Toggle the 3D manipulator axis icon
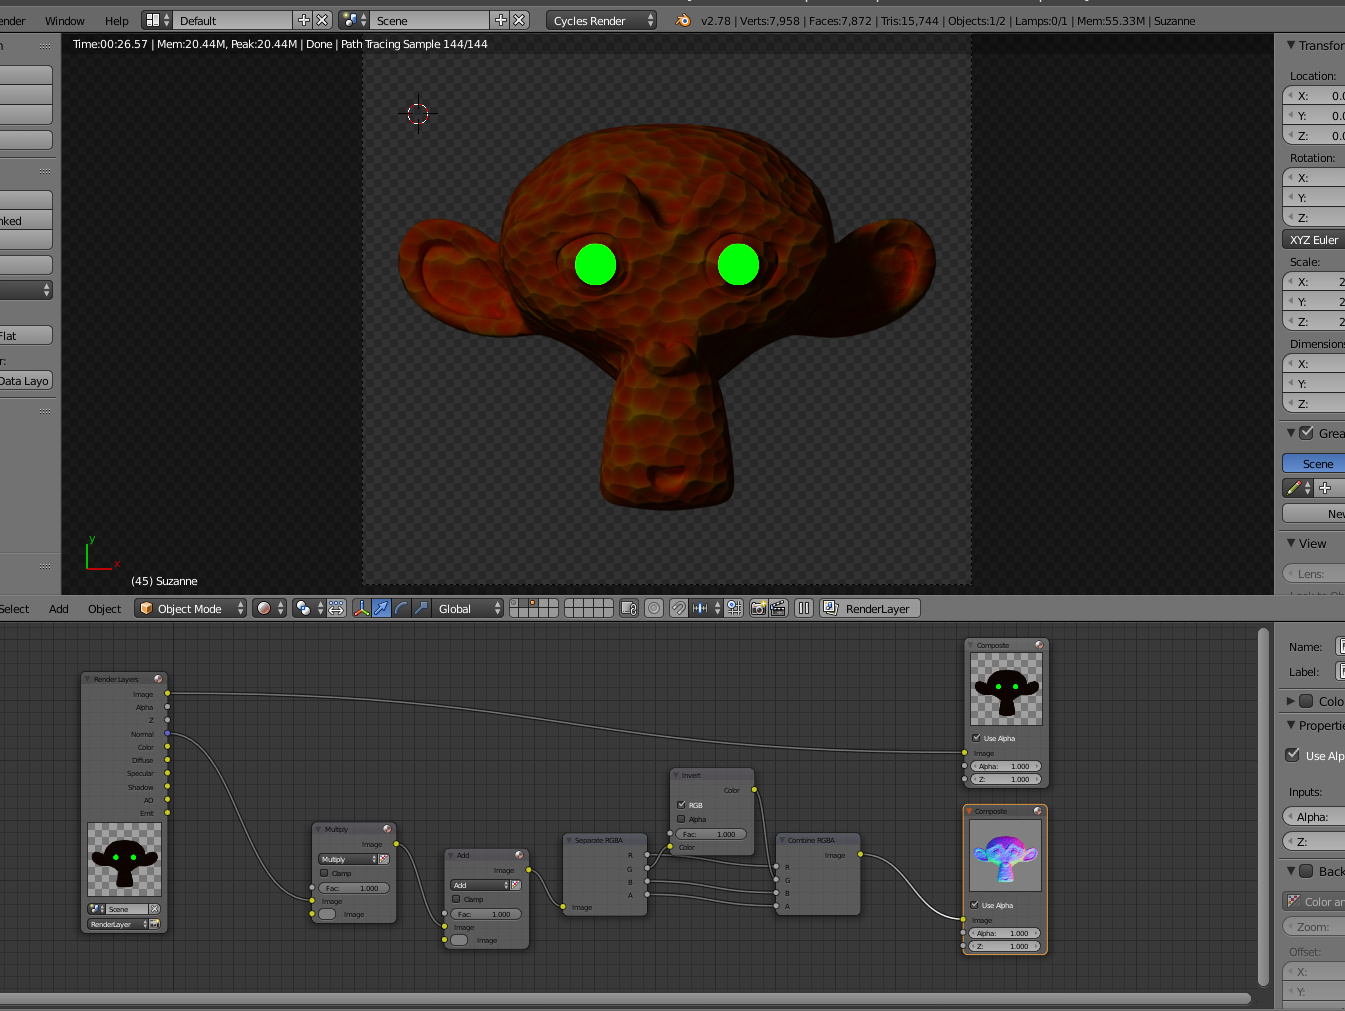This screenshot has width=1345, height=1011. [x=361, y=608]
